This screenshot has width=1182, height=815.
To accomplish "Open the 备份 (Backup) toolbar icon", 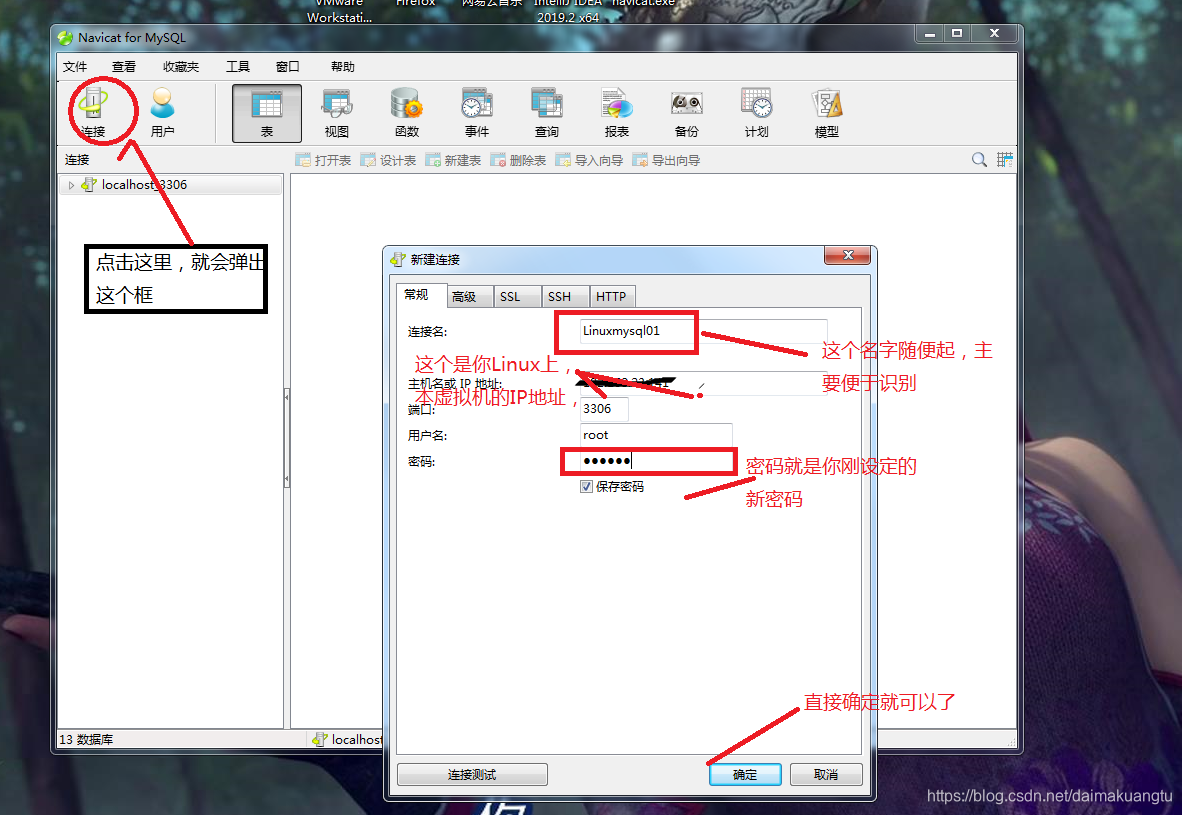I will (687, 113).
